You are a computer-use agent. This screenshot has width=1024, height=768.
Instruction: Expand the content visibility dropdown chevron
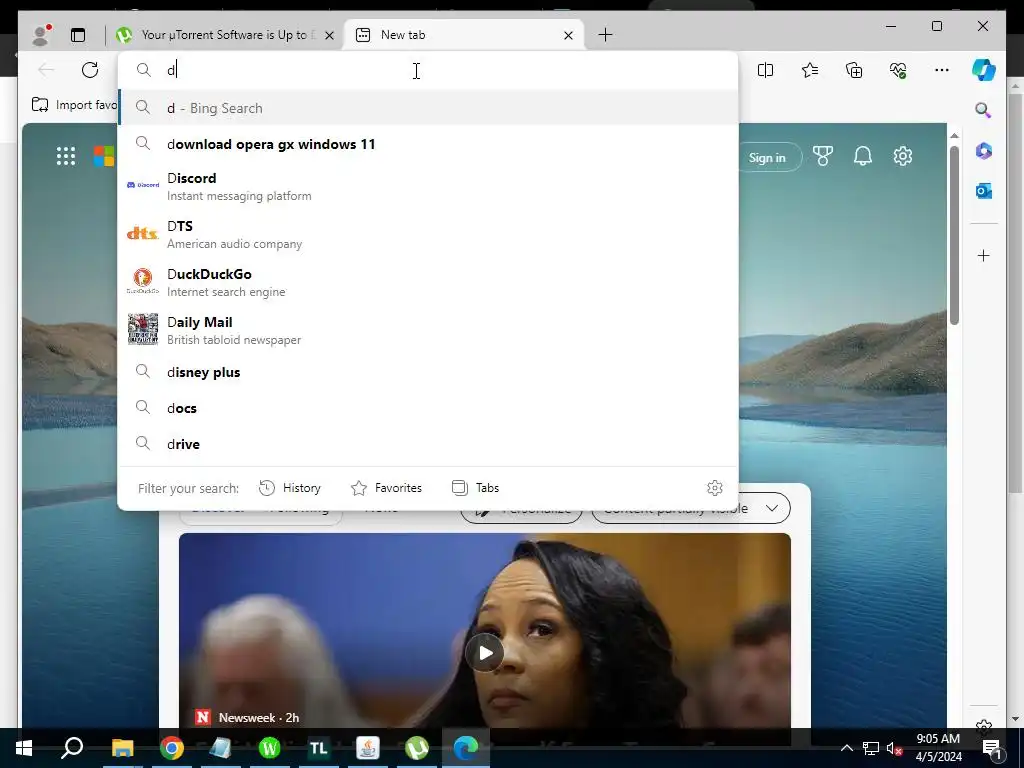click(x=772, y=508)
